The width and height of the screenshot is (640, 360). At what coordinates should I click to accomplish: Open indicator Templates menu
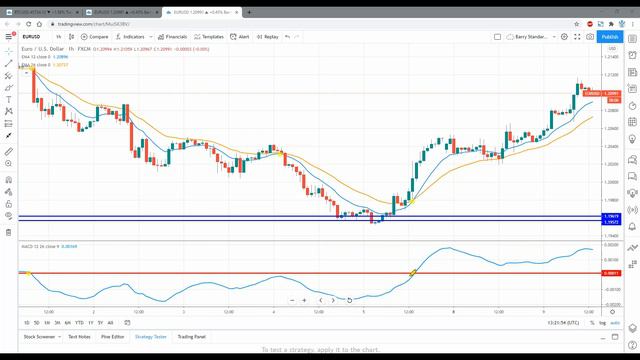[x=209, y=37]
